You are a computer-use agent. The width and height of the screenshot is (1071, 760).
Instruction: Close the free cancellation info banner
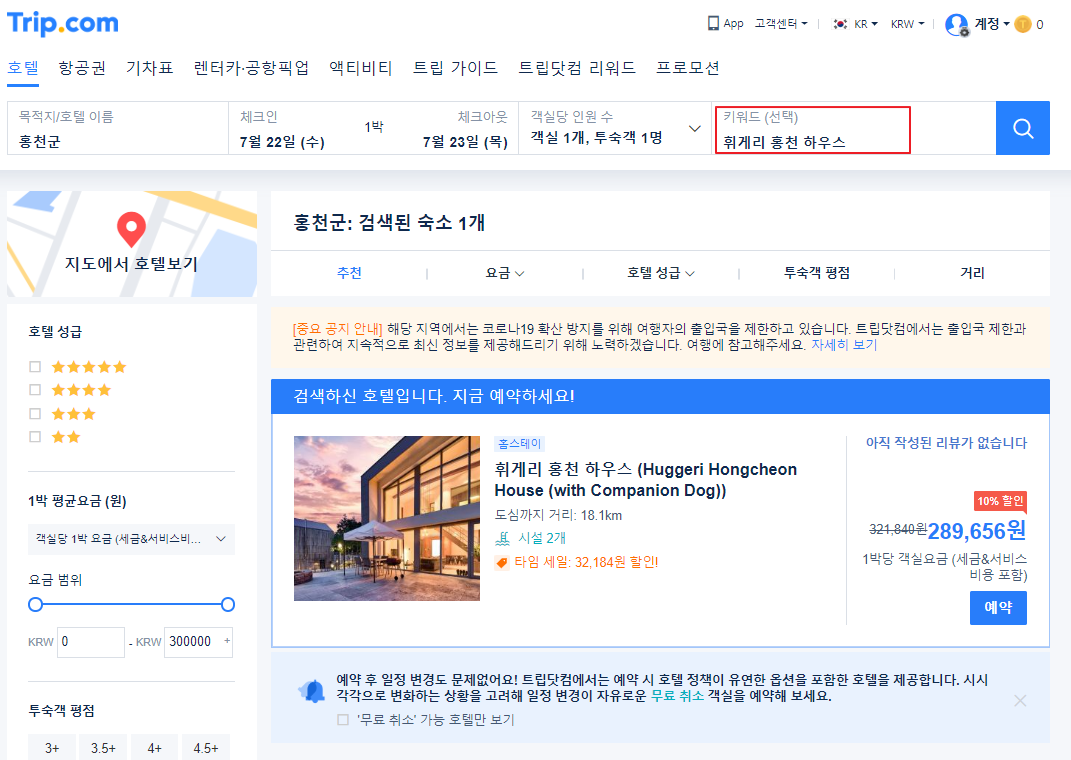(1020, 701)
